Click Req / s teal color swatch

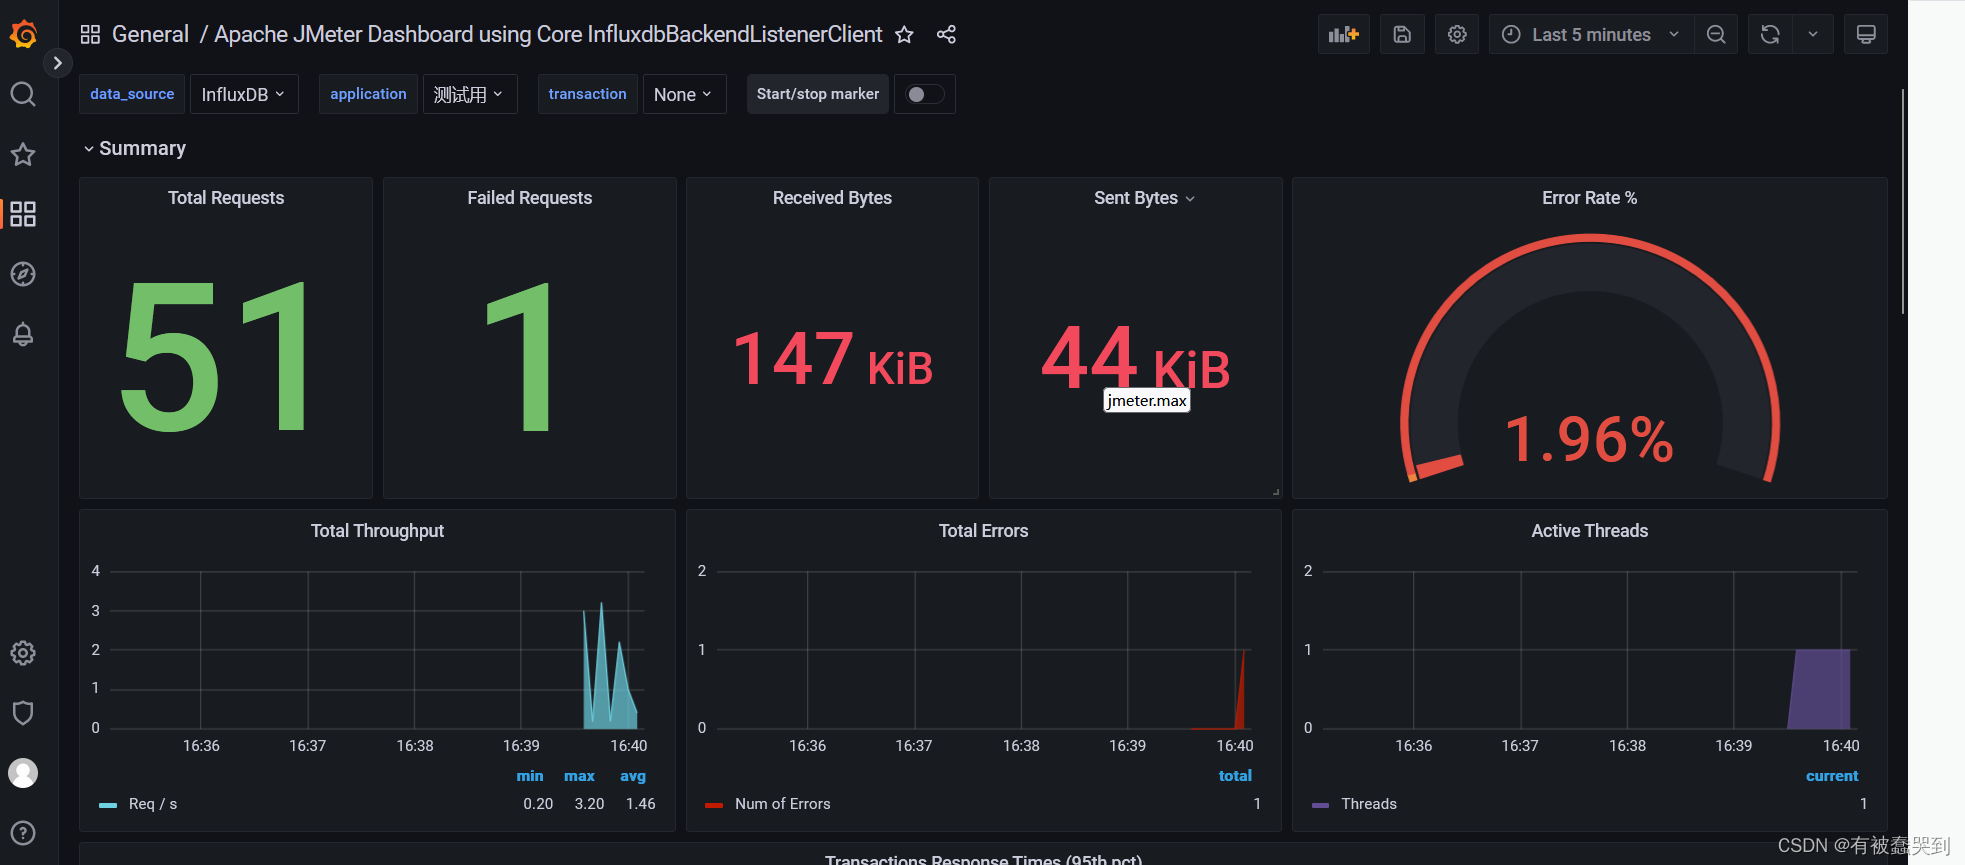click(108, 805)
